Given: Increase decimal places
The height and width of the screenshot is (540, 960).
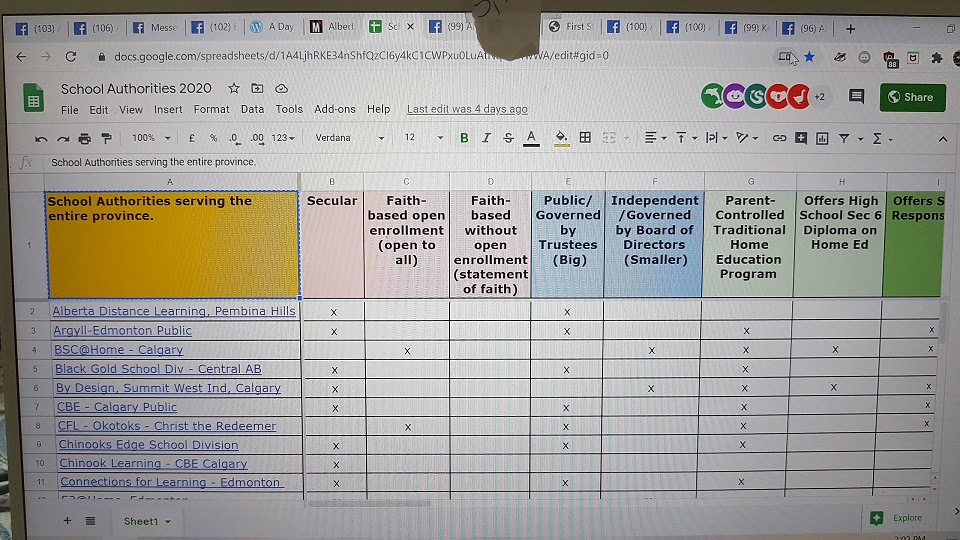Looking at the screenshot, I should click(x=258, y=139).
